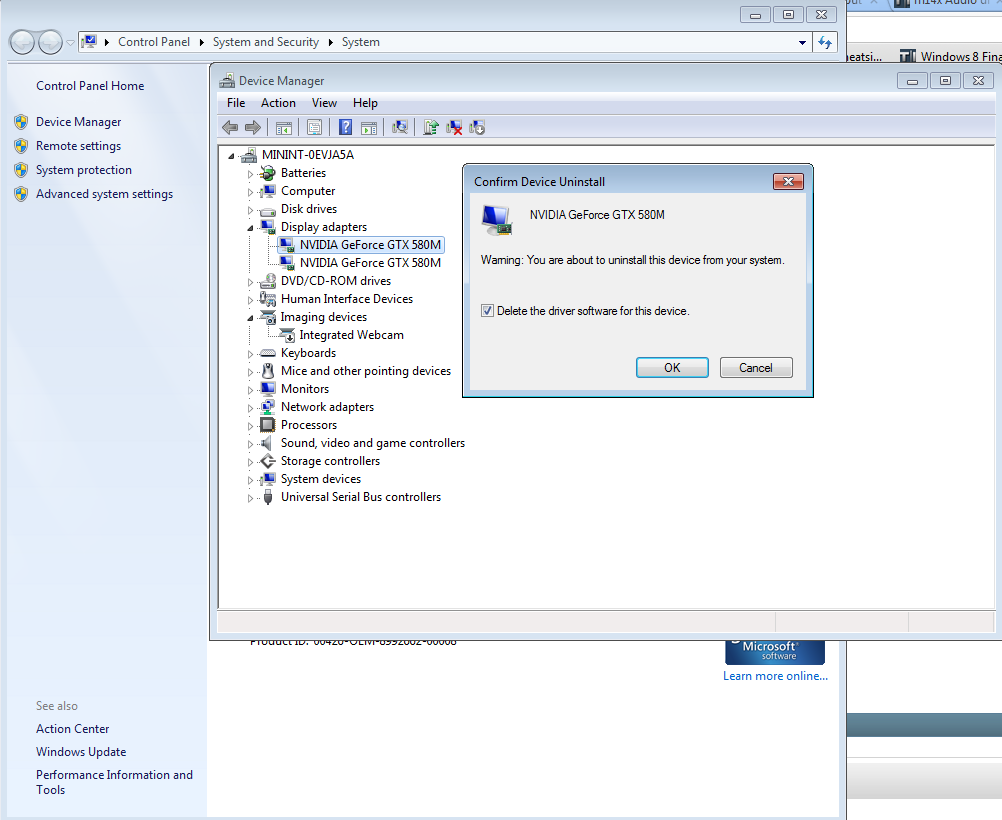Open the View menu
The height and width of the screenshot is (820, 1002).
[x=324, y=103]
